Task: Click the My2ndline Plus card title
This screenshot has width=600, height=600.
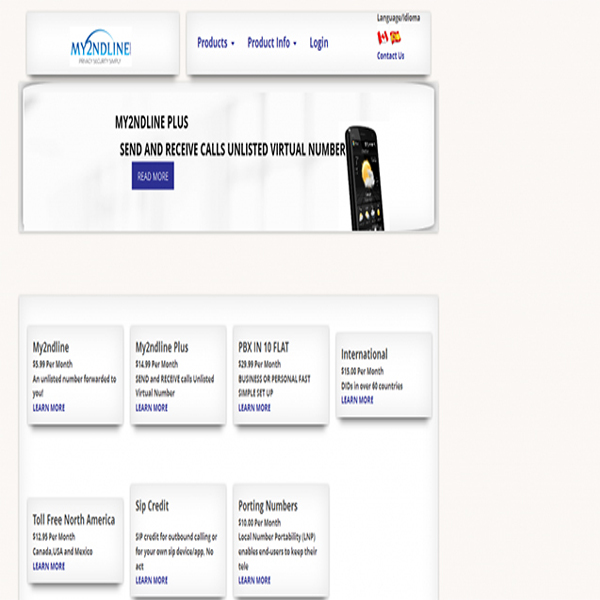Action: point(162,347)
